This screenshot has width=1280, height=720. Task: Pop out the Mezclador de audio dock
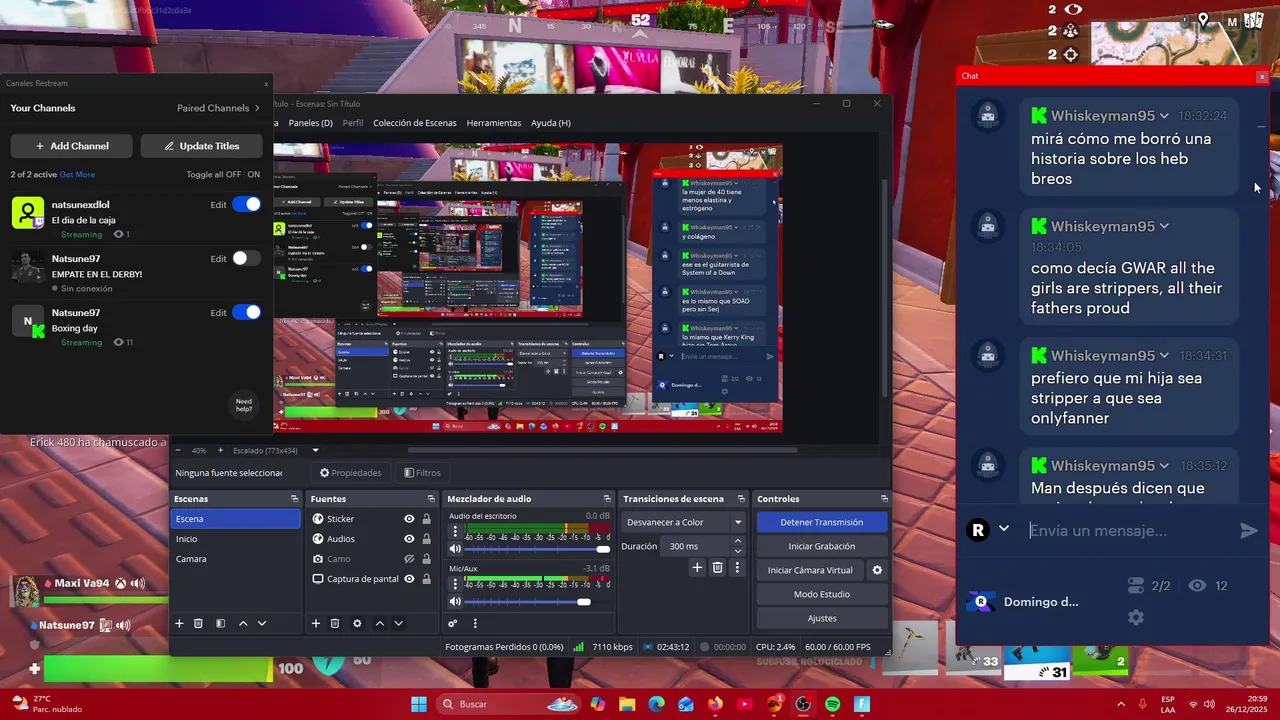tap(607, 498)
